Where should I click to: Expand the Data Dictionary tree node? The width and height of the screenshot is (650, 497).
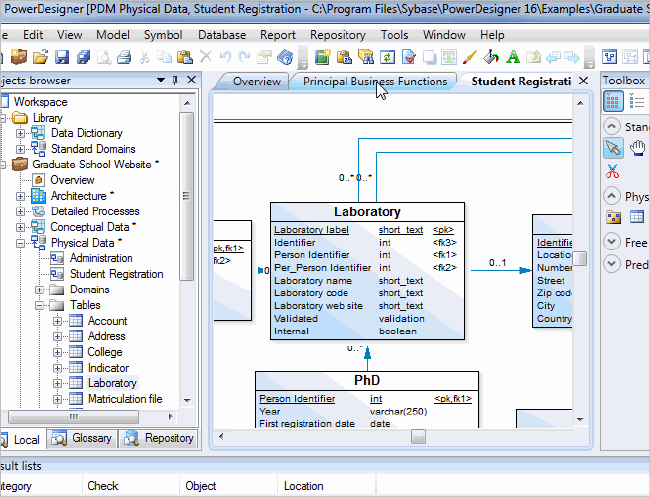[20, 133]
